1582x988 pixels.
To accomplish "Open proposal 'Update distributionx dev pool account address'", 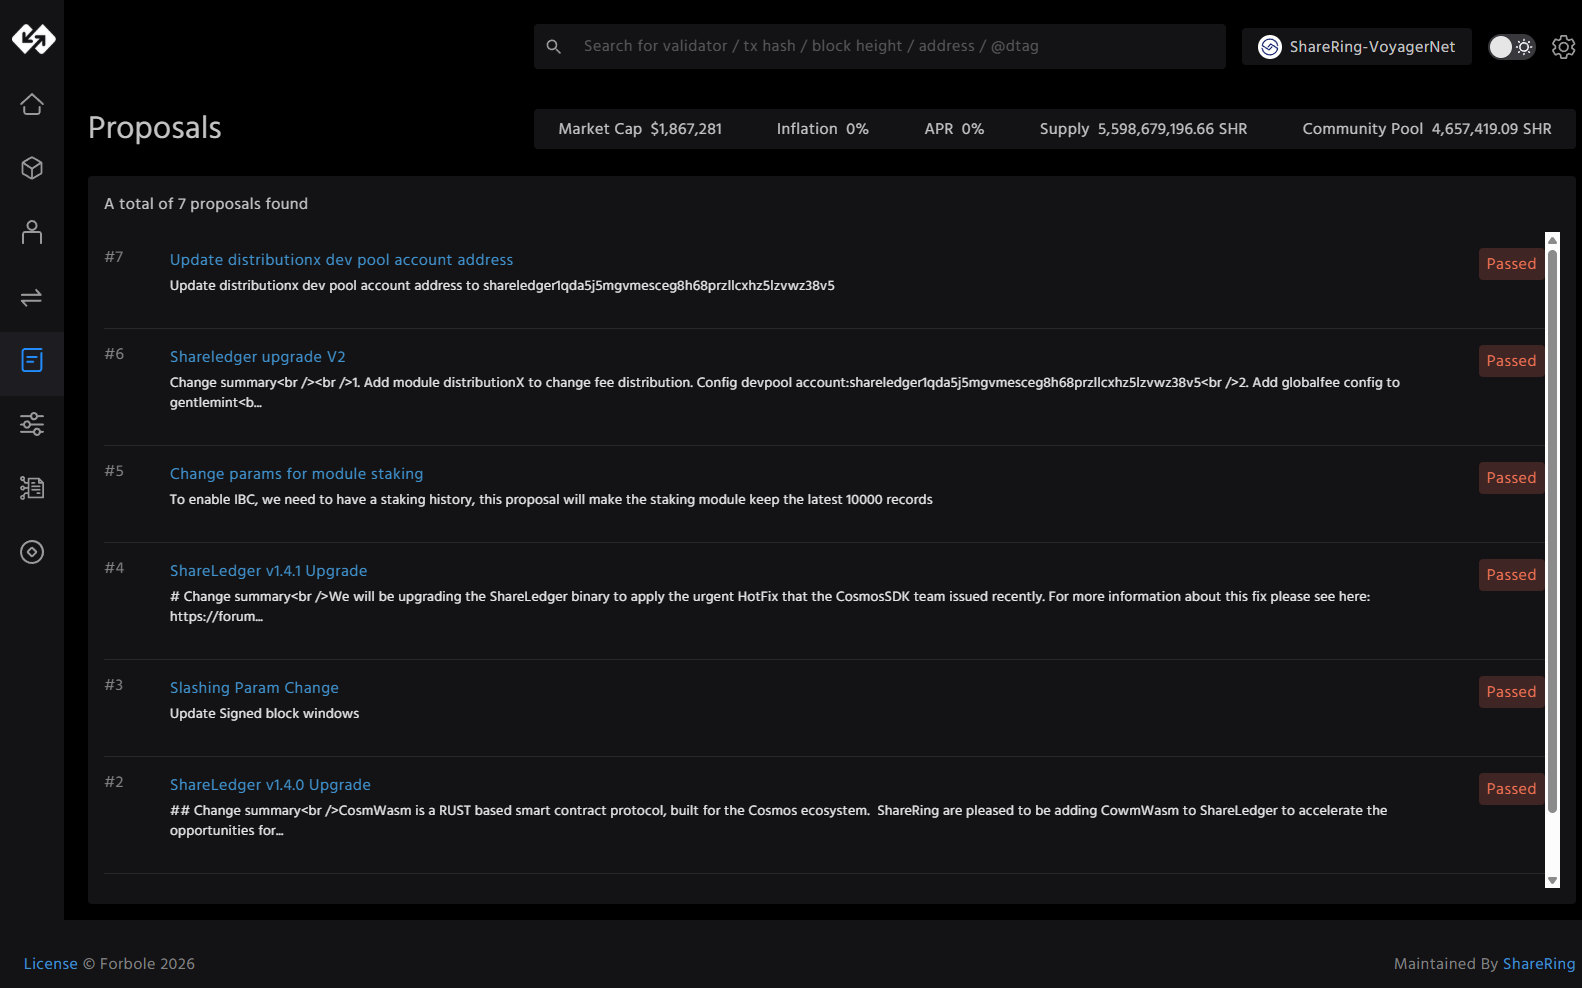I will 341,260.
